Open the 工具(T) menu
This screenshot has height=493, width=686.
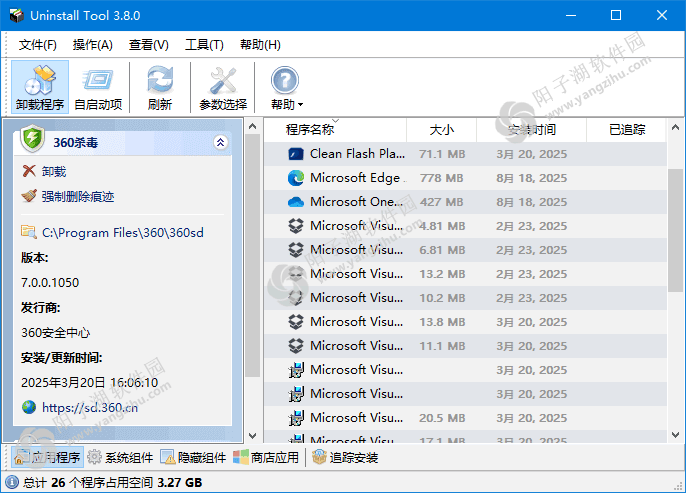click(204, 45)
